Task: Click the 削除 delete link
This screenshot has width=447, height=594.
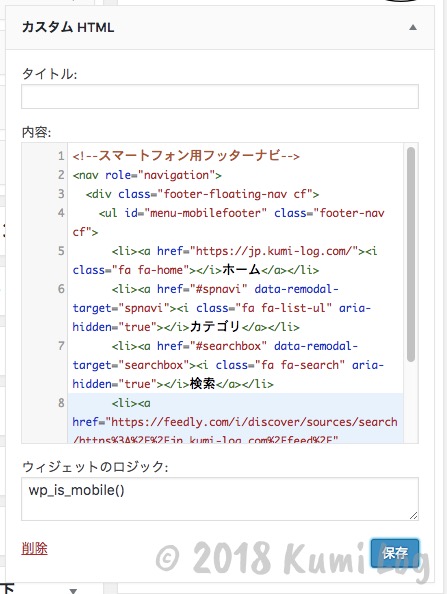Action: [x=34, y=548]
